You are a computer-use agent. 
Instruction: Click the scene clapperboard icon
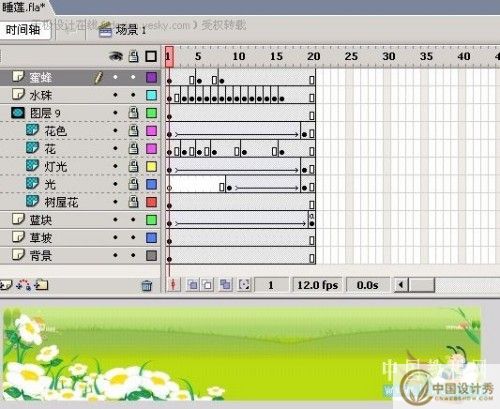(105, 29)
